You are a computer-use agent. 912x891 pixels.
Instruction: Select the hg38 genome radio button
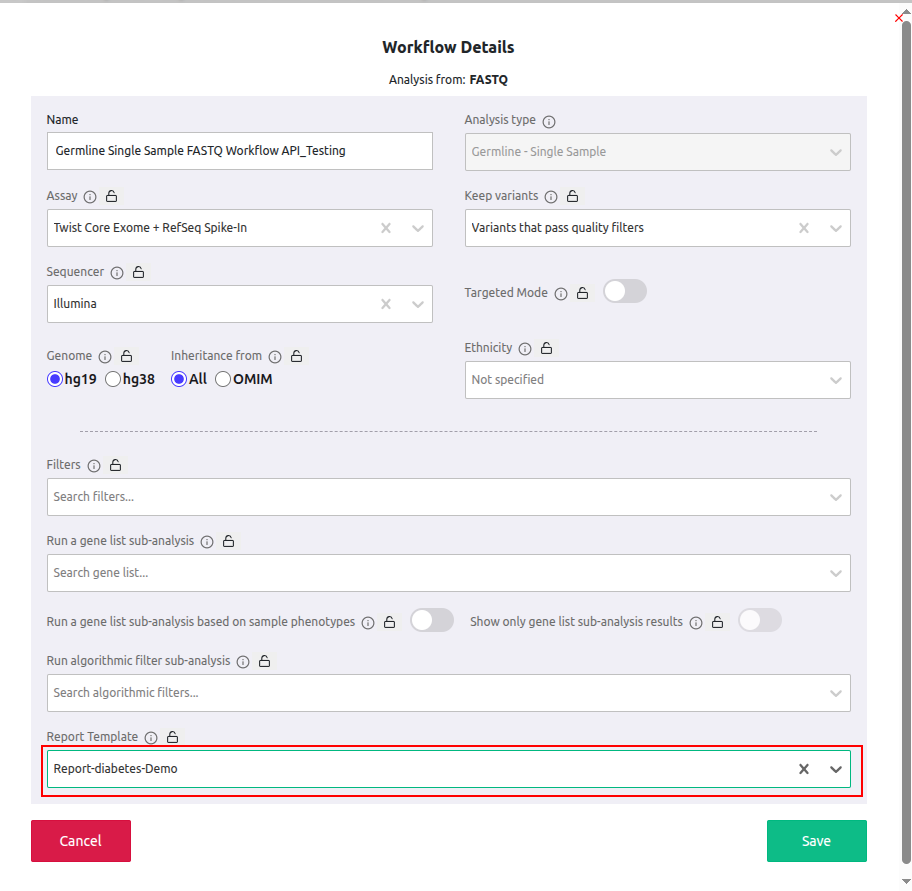pyautogui.click(x=113, y=379)
